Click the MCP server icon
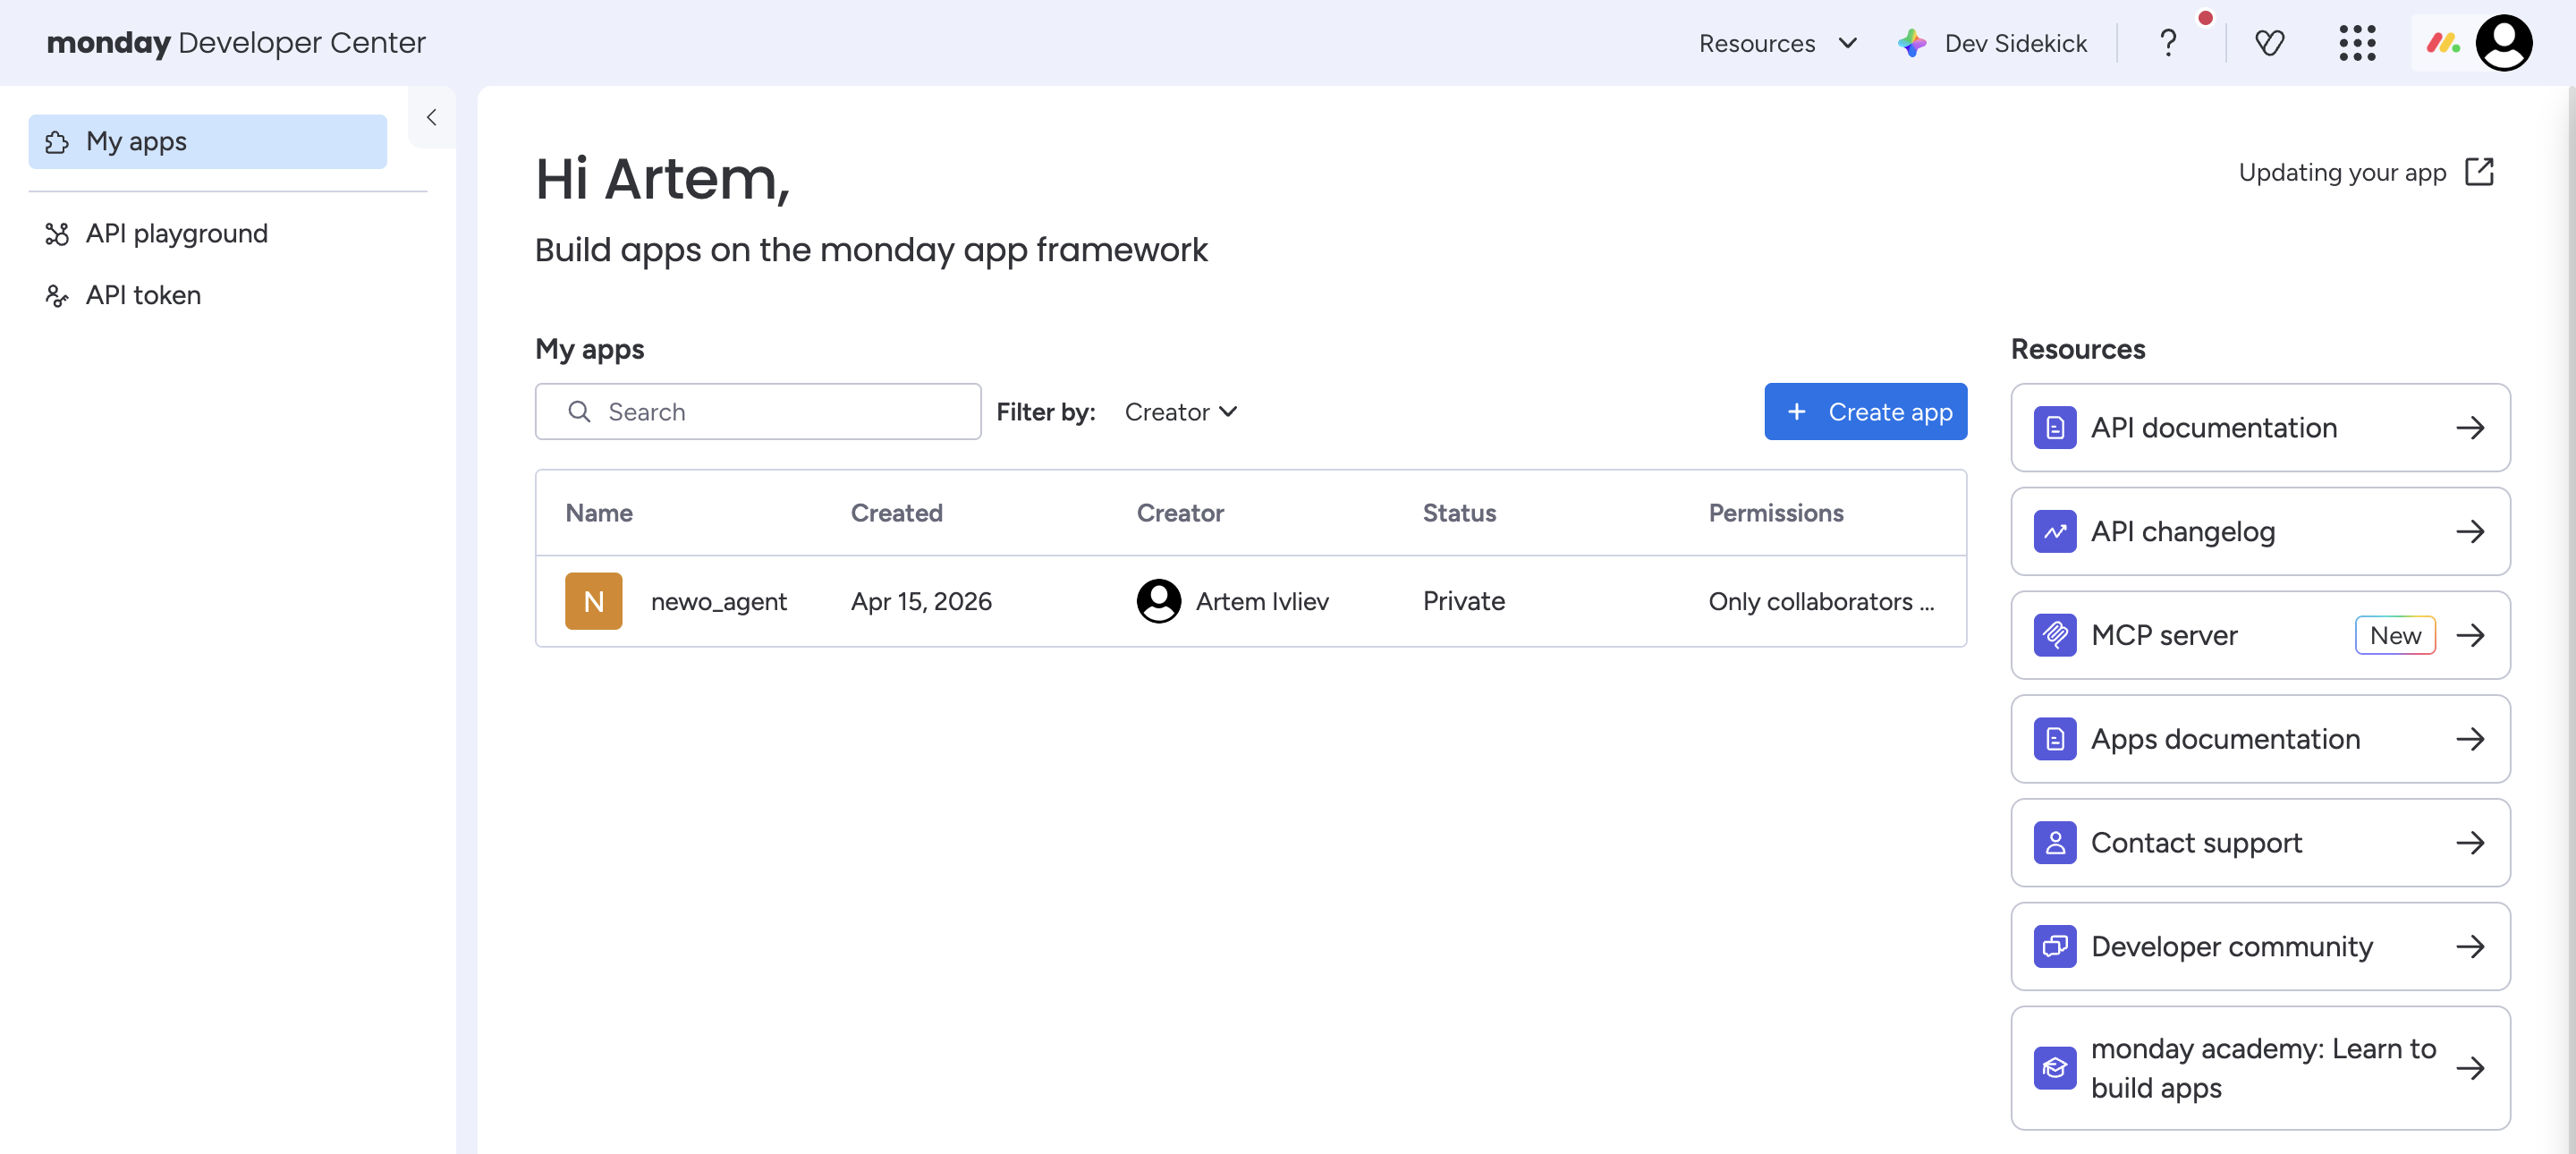 tap(2055, 636)
